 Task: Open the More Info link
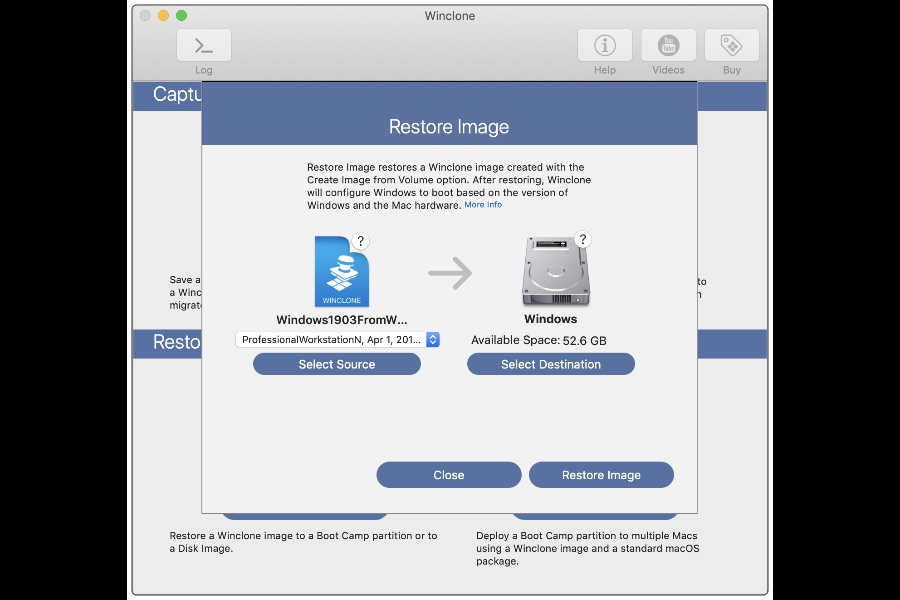(x=483, y=205)
